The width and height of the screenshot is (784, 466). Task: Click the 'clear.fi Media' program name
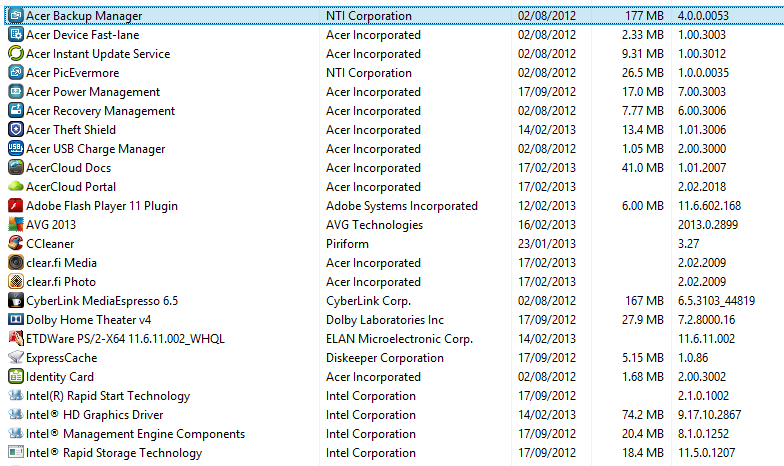click(62, 263)
